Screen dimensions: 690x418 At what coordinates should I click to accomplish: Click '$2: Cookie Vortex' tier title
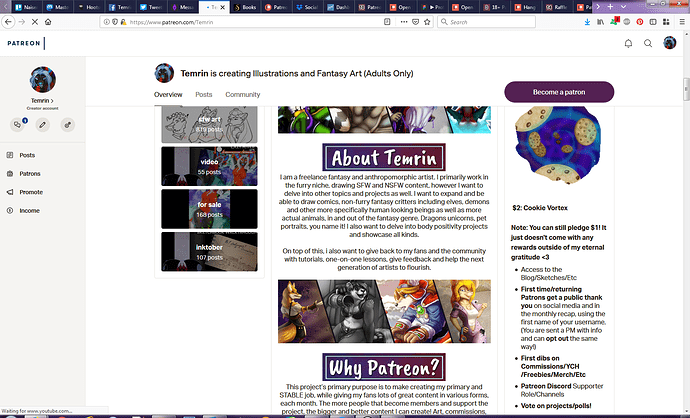(540, 208)
